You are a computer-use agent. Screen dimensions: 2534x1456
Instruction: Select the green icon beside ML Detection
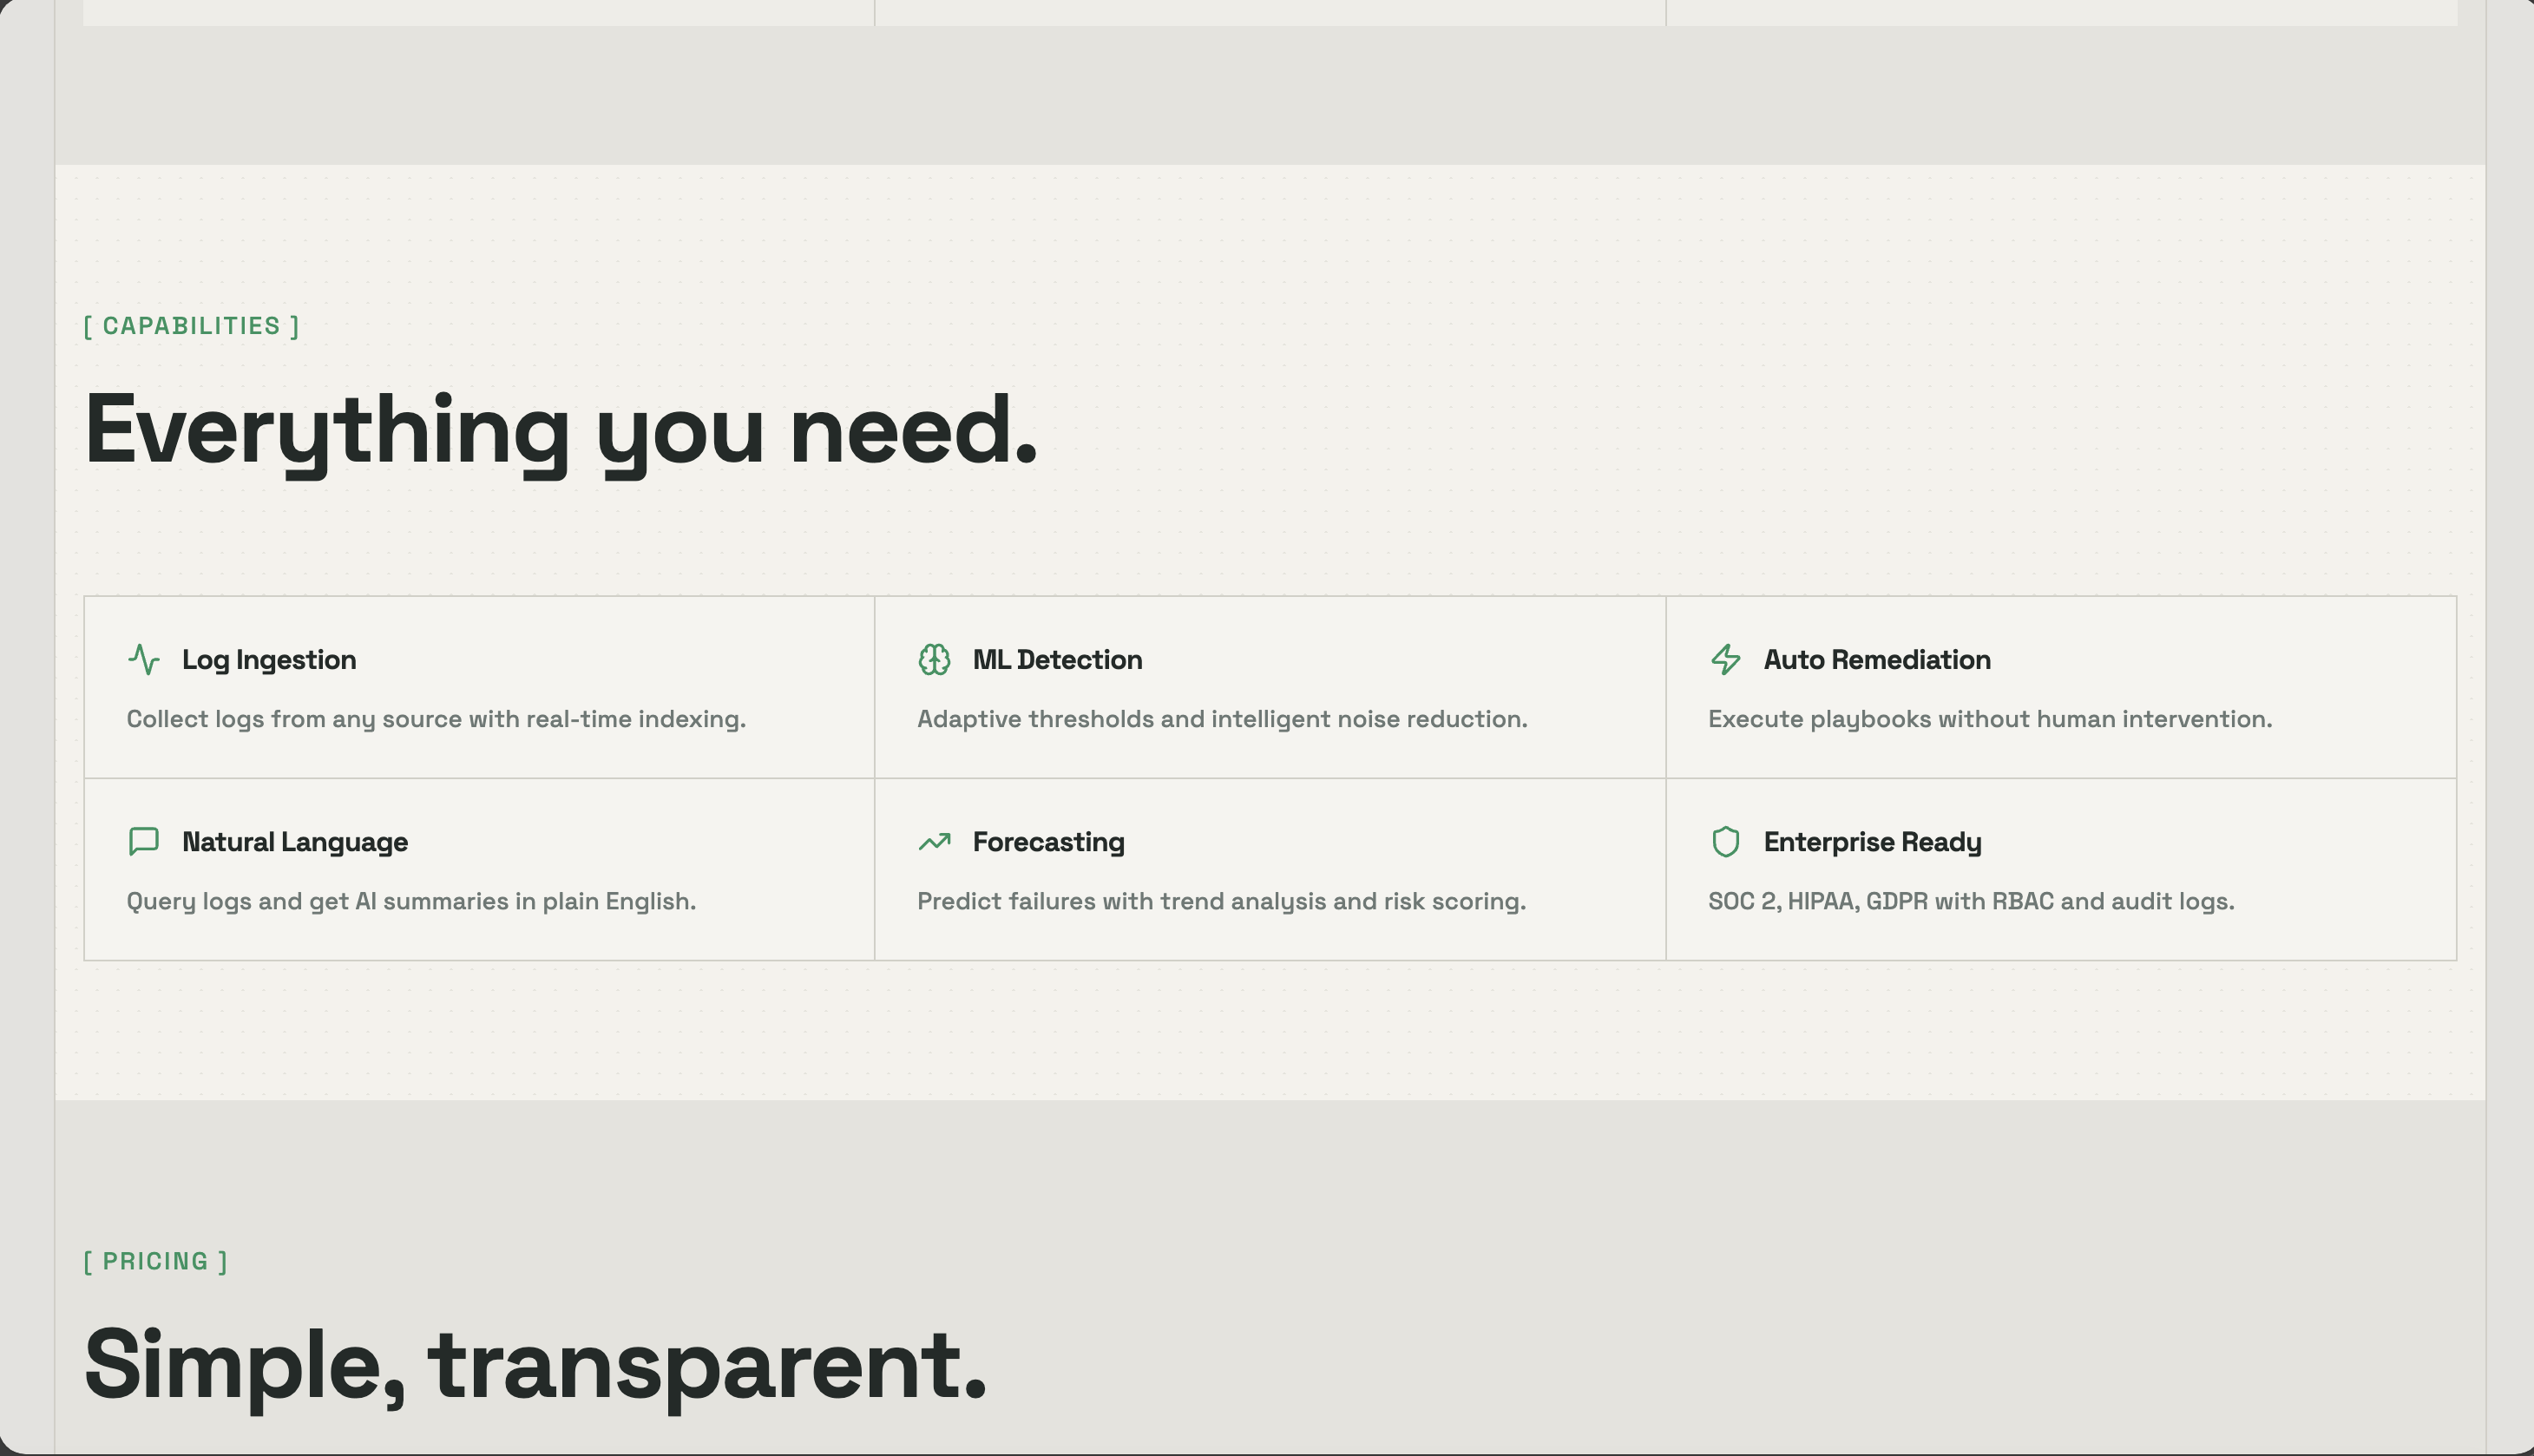935,659
